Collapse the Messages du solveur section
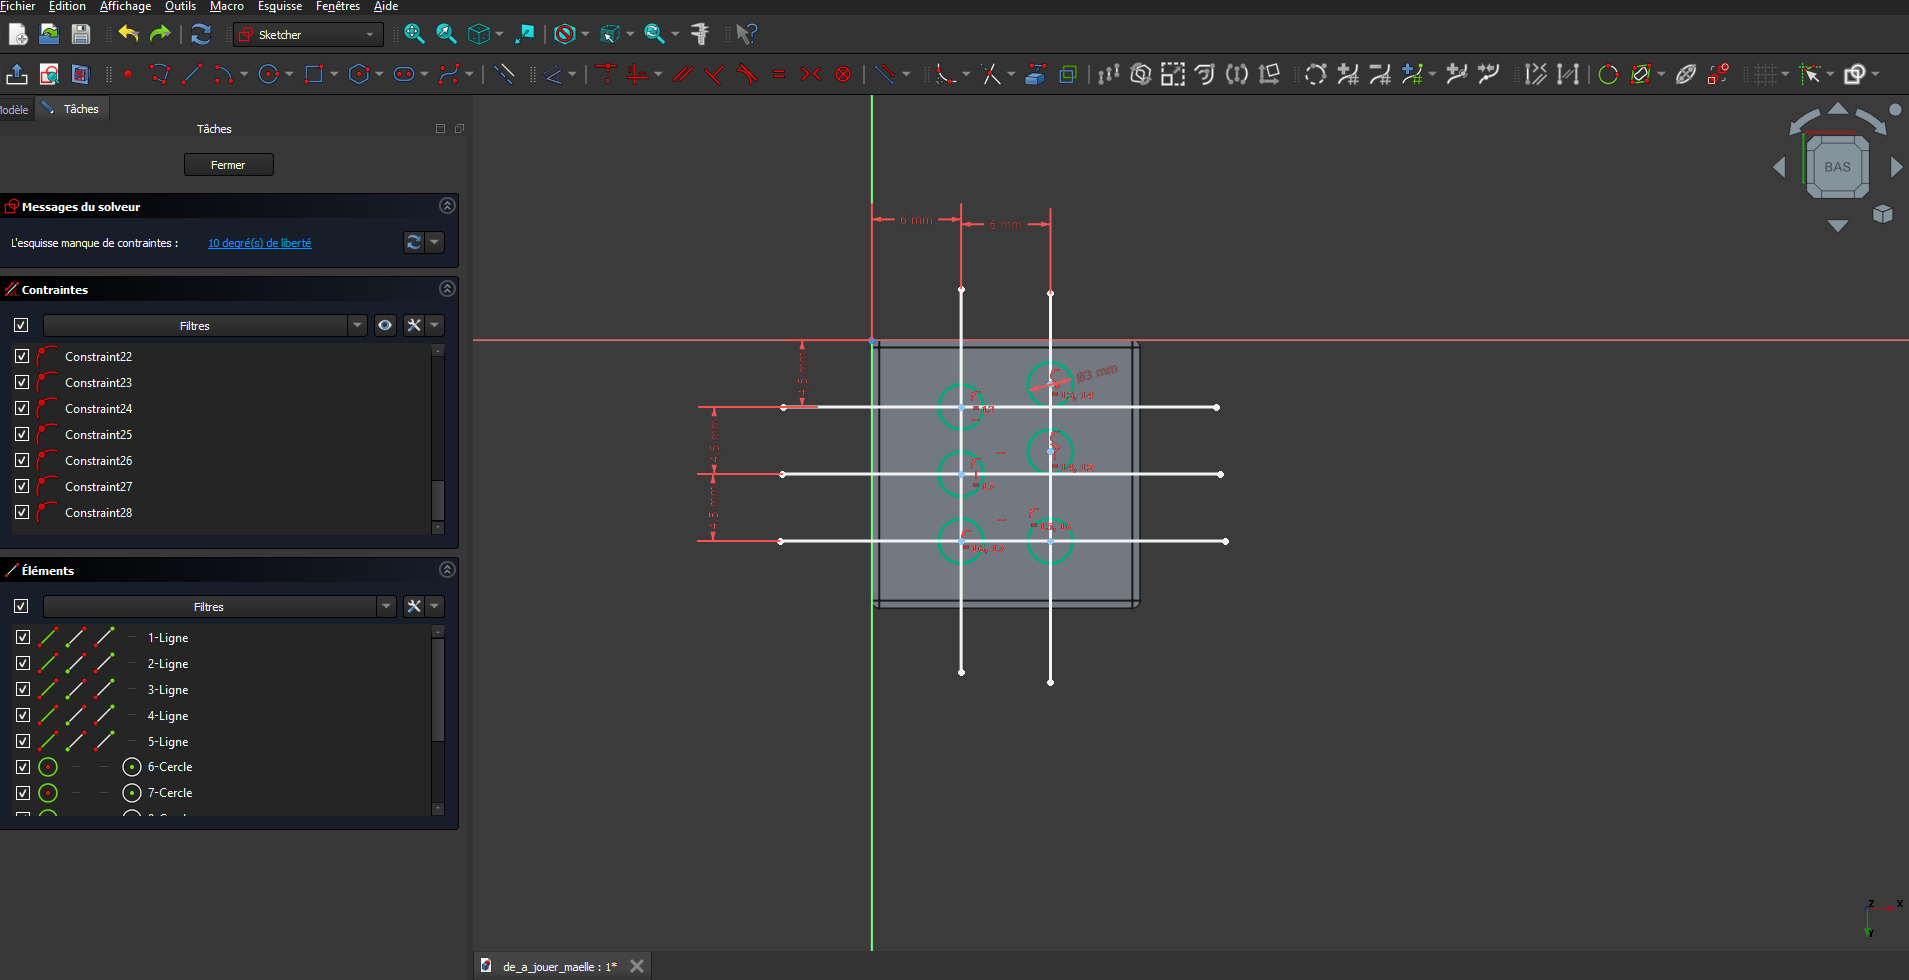This screenshot has width=1909, height=980. pyautogui.click(x=447, y=206)
